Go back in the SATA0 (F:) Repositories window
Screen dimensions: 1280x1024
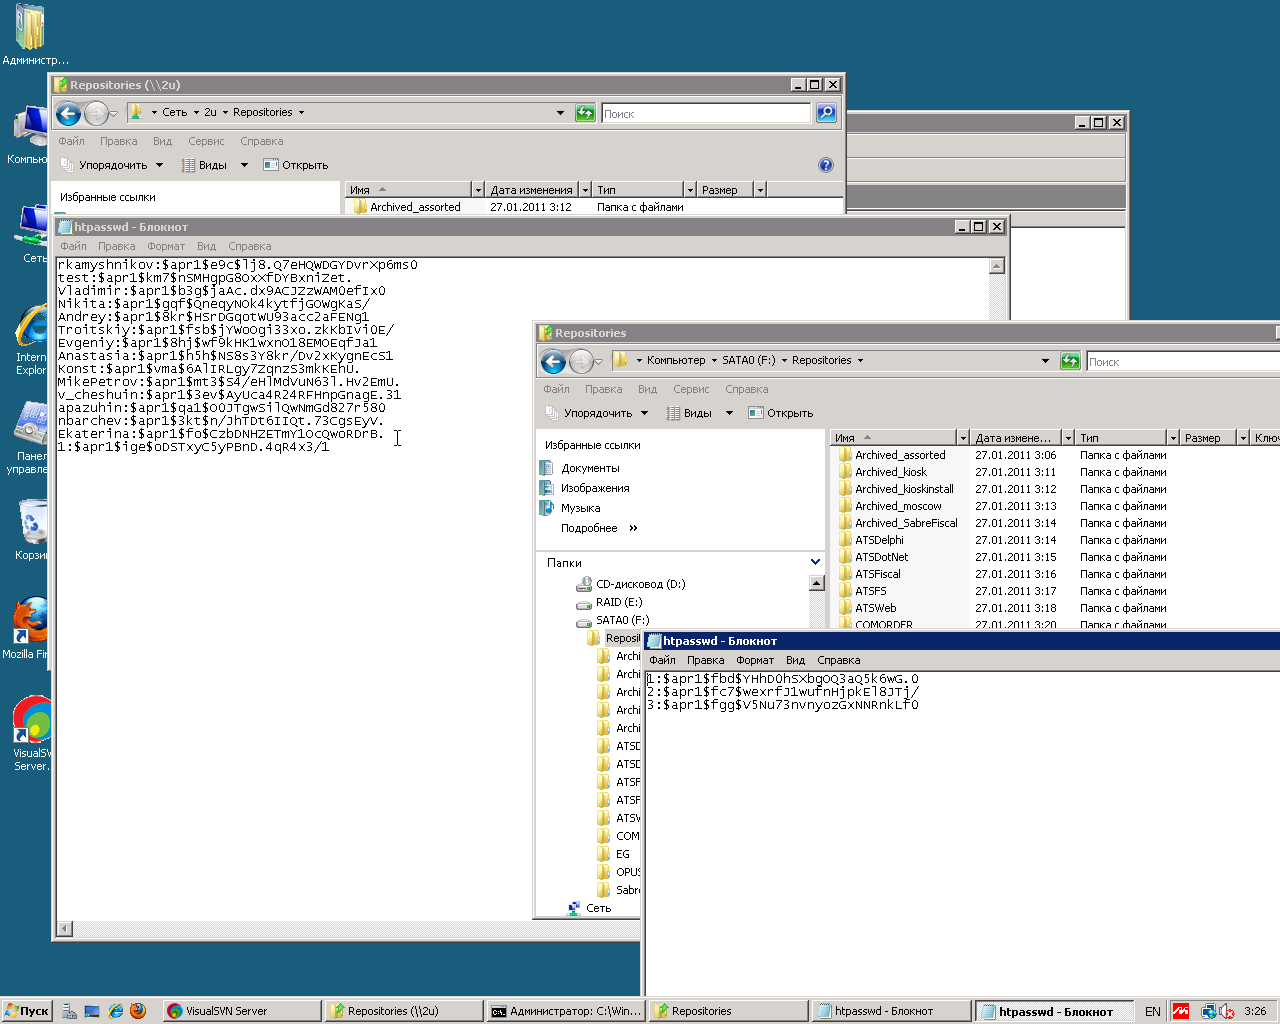click(553, 361)
